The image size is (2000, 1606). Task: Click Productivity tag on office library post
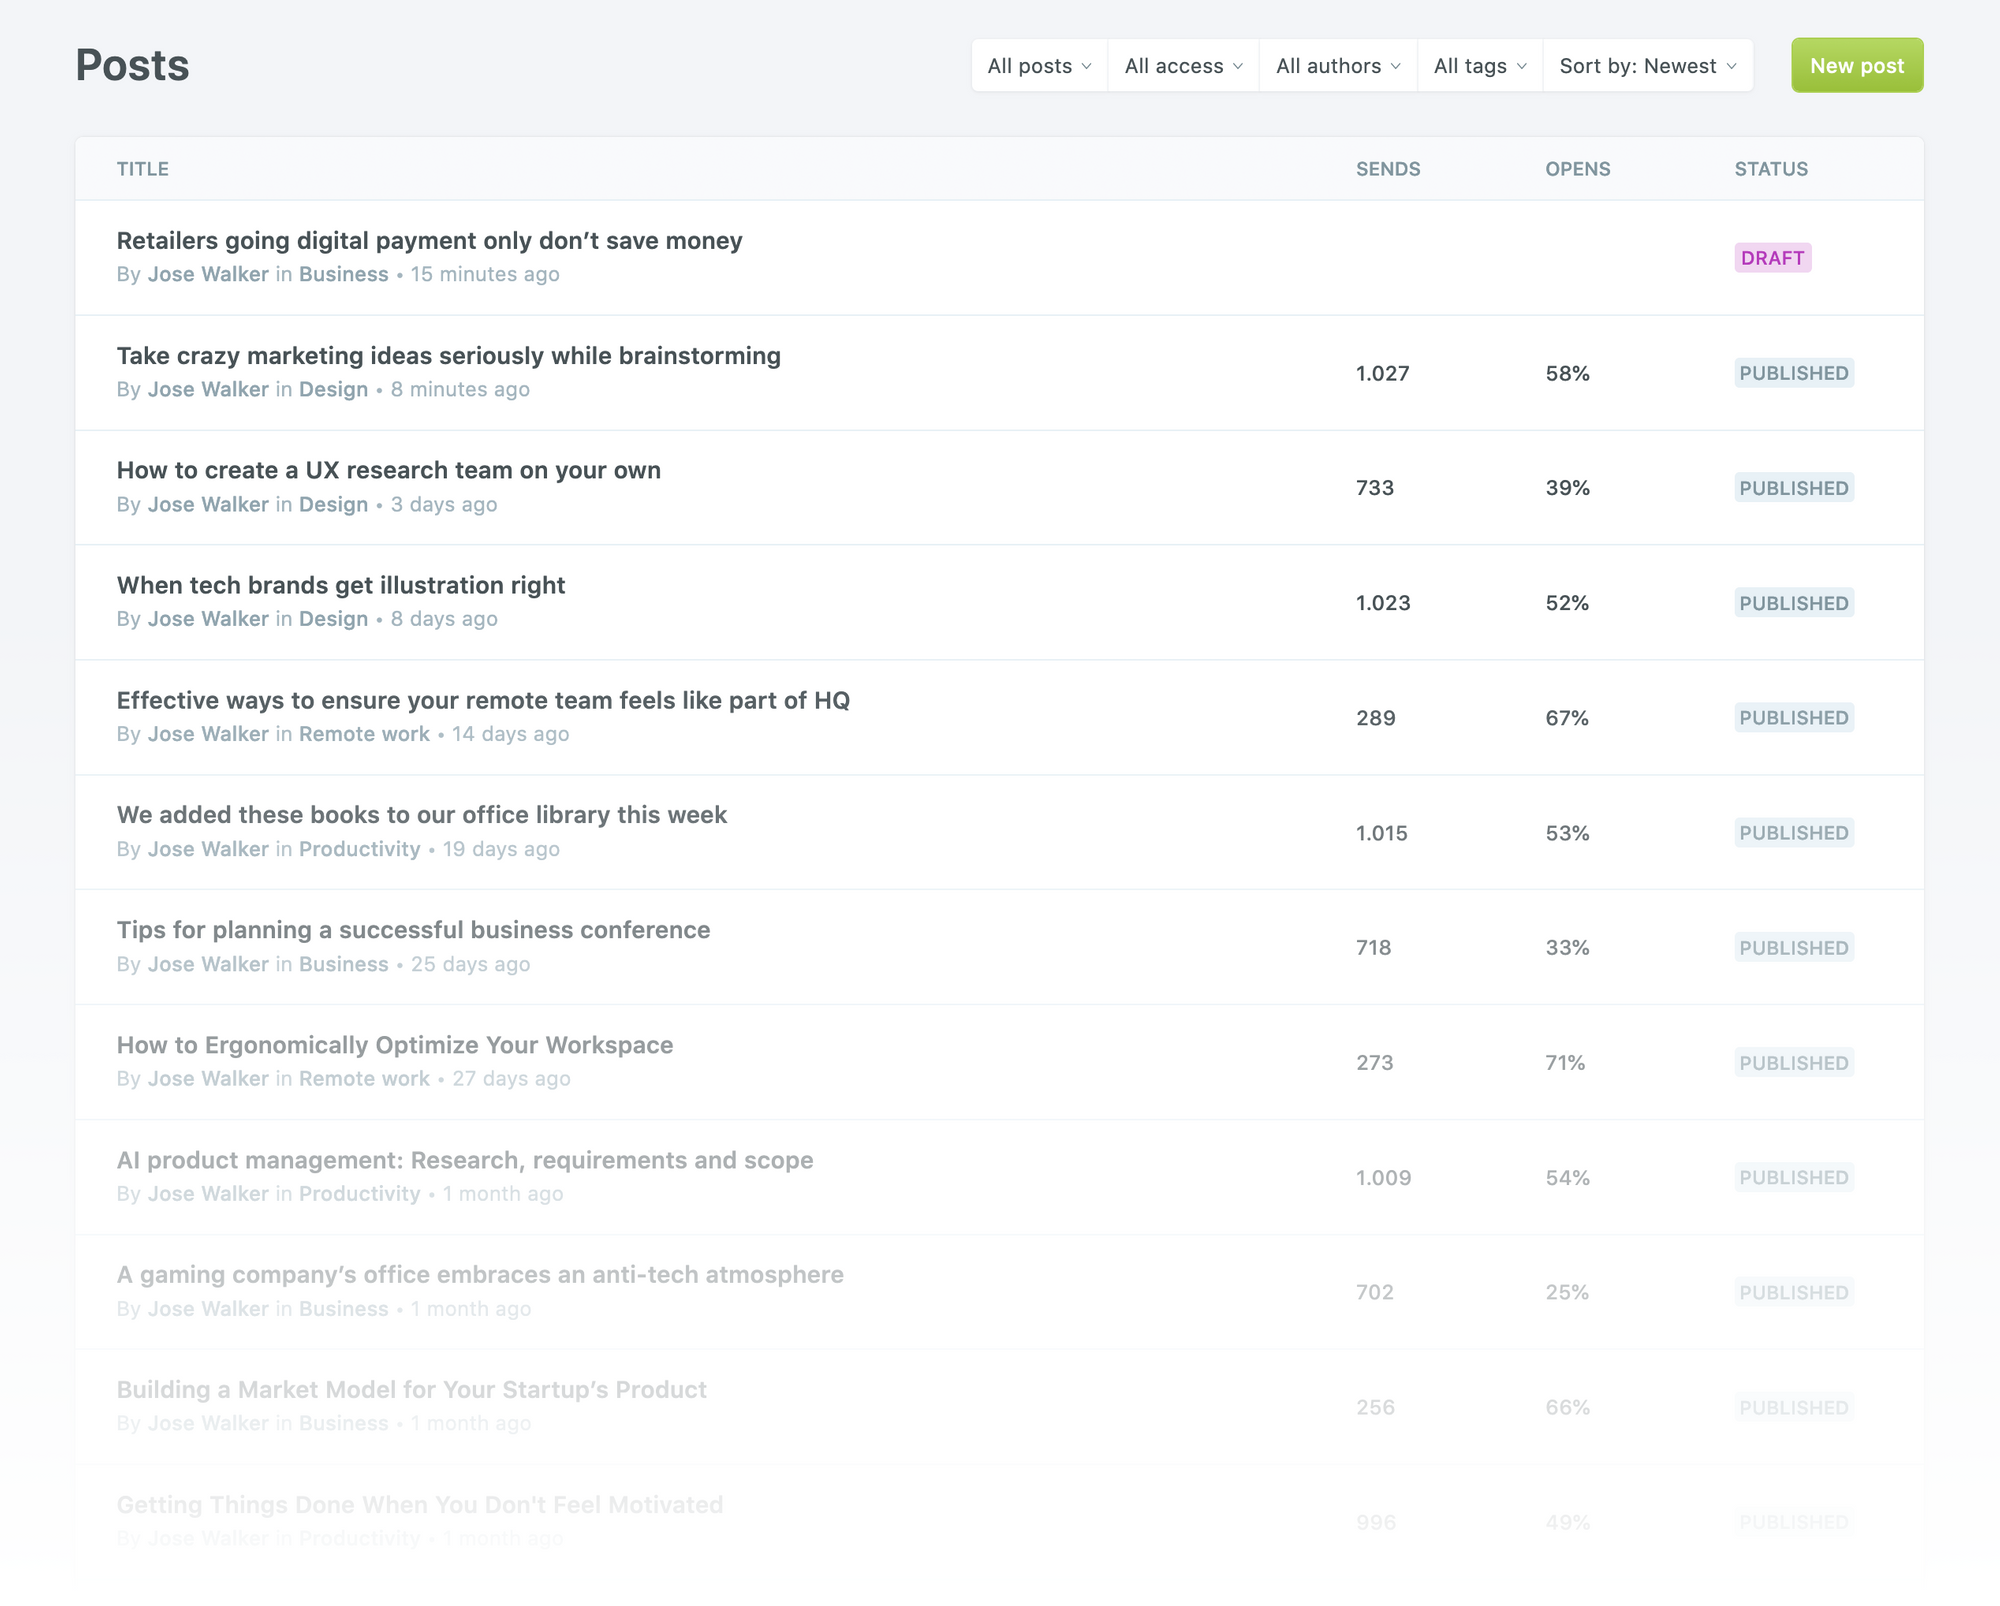(359, 849)
